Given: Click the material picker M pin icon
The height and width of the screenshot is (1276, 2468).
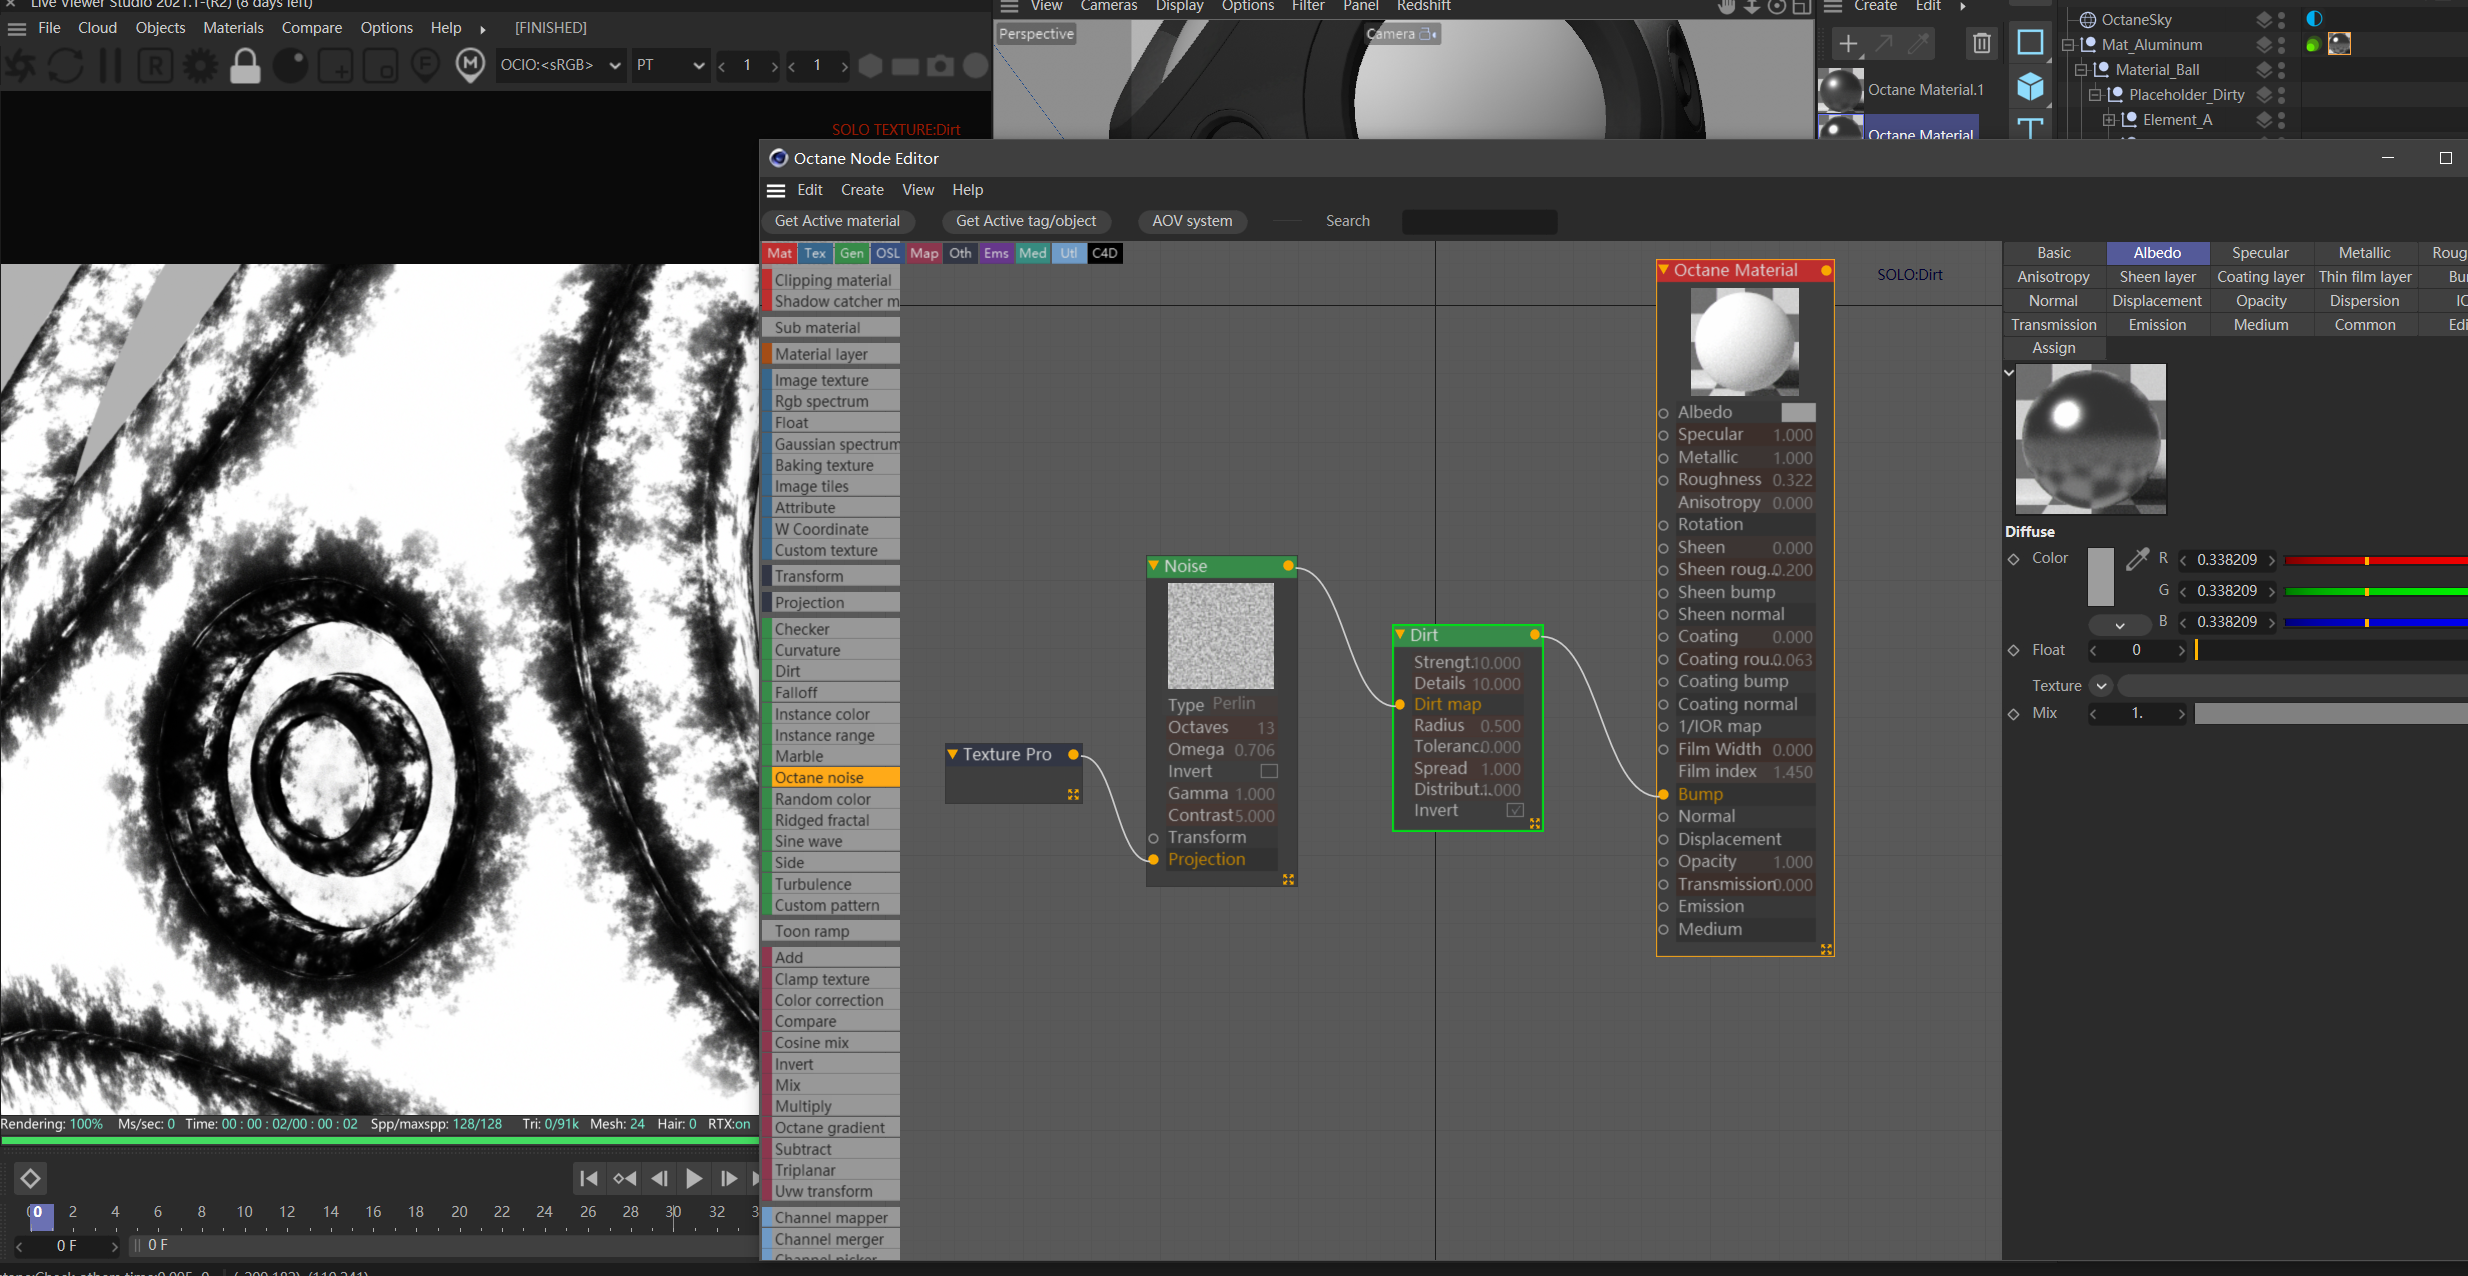Looking at the screenshot, I should pos(470,66).
